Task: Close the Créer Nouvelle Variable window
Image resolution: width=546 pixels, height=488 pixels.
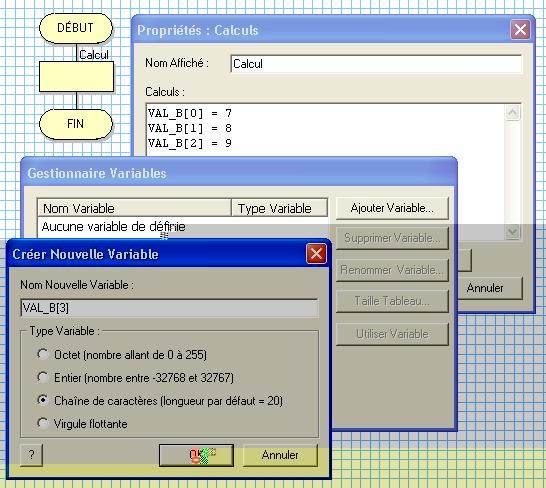Action: coord(316,254)
